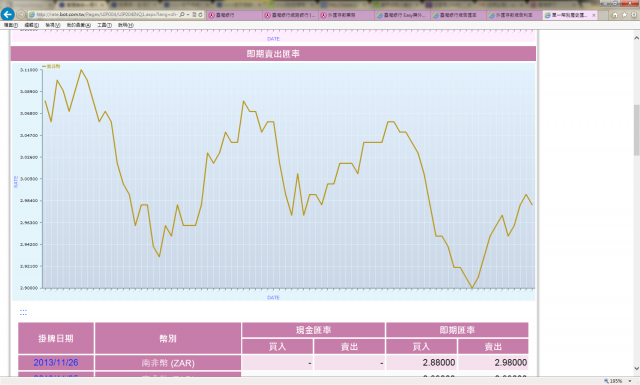
Task: Switch to the fifth tab, left of 外匯存款 rate tab
Action: coord(458,15)
